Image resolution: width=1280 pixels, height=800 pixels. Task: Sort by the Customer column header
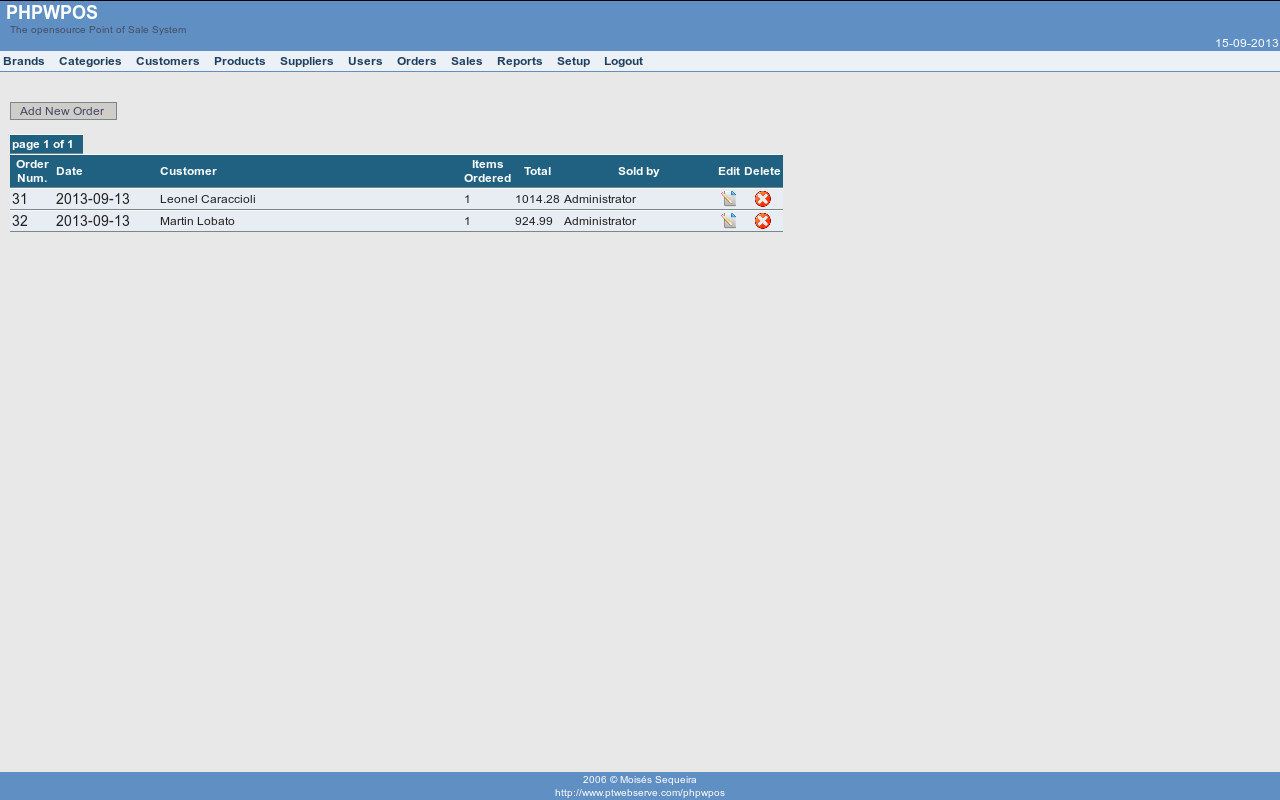click(x=188, y=170)
